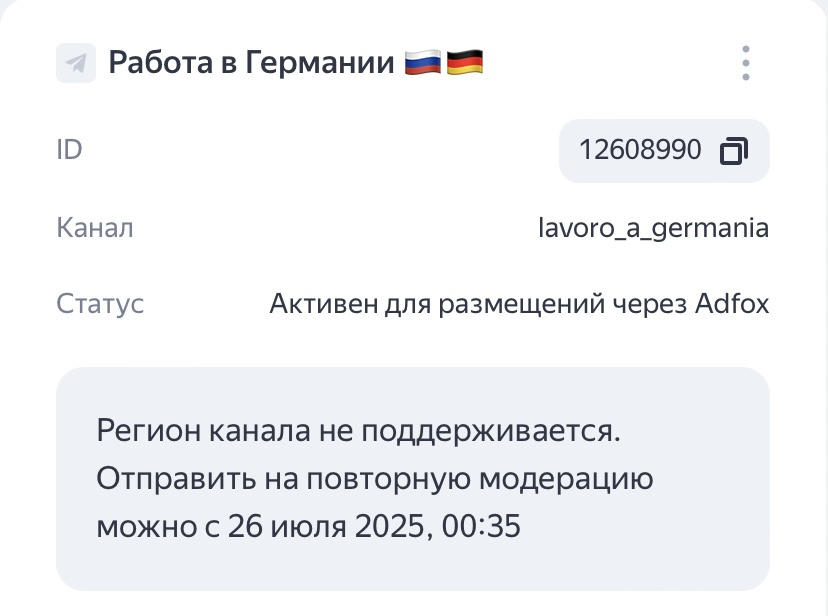This screenshot has width=828, height=616.
Task: Open the three-dot options menu
Action: pos(746,63)
